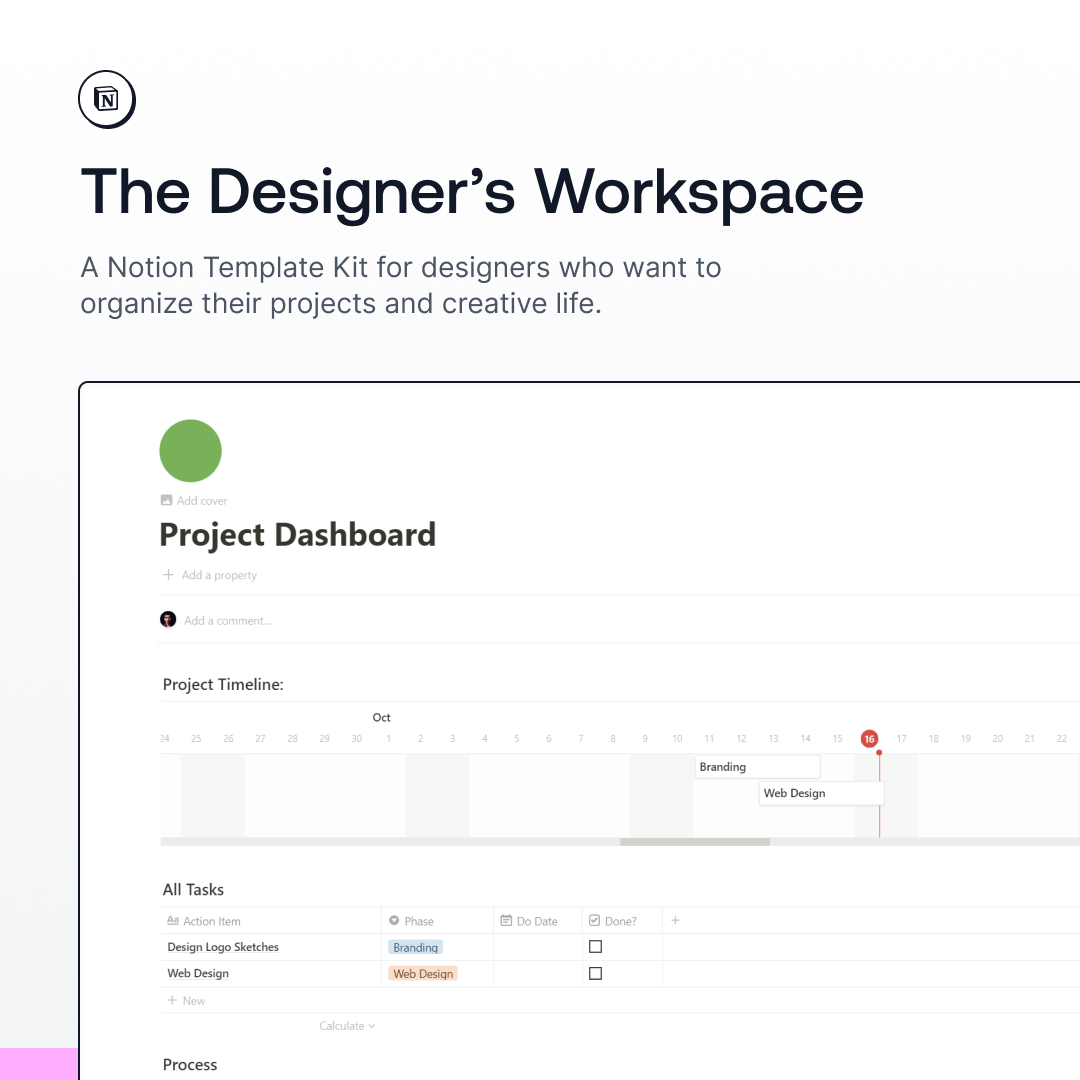Click the user avatar by the comment field

[168, 620]
